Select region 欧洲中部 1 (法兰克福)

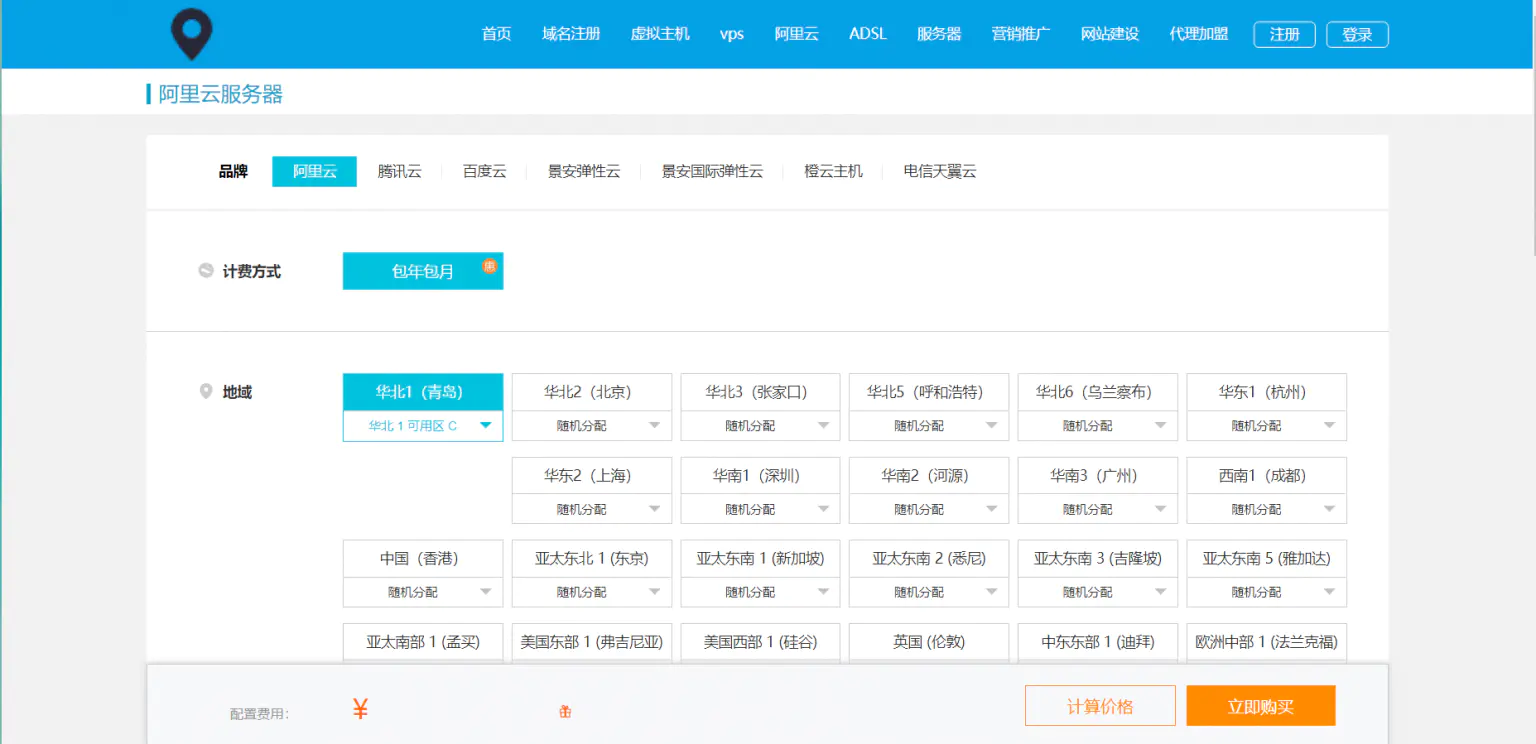click(1267, 642)
